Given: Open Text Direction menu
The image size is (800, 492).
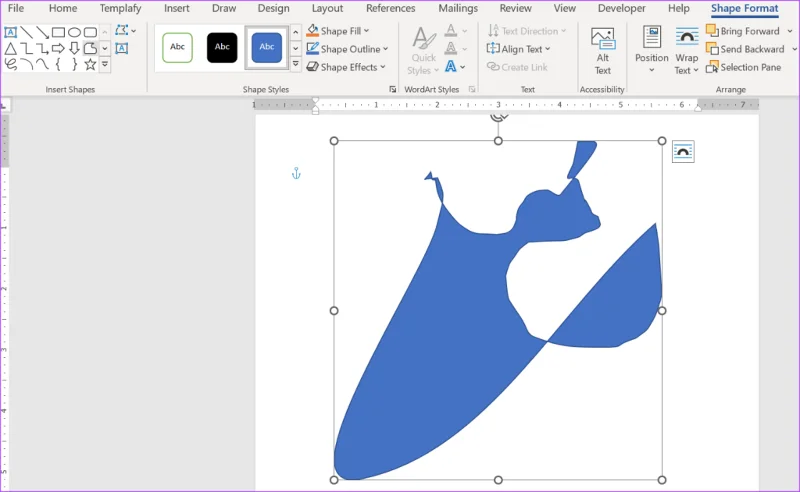Looking at the screenshot, I should coord(527,31).
